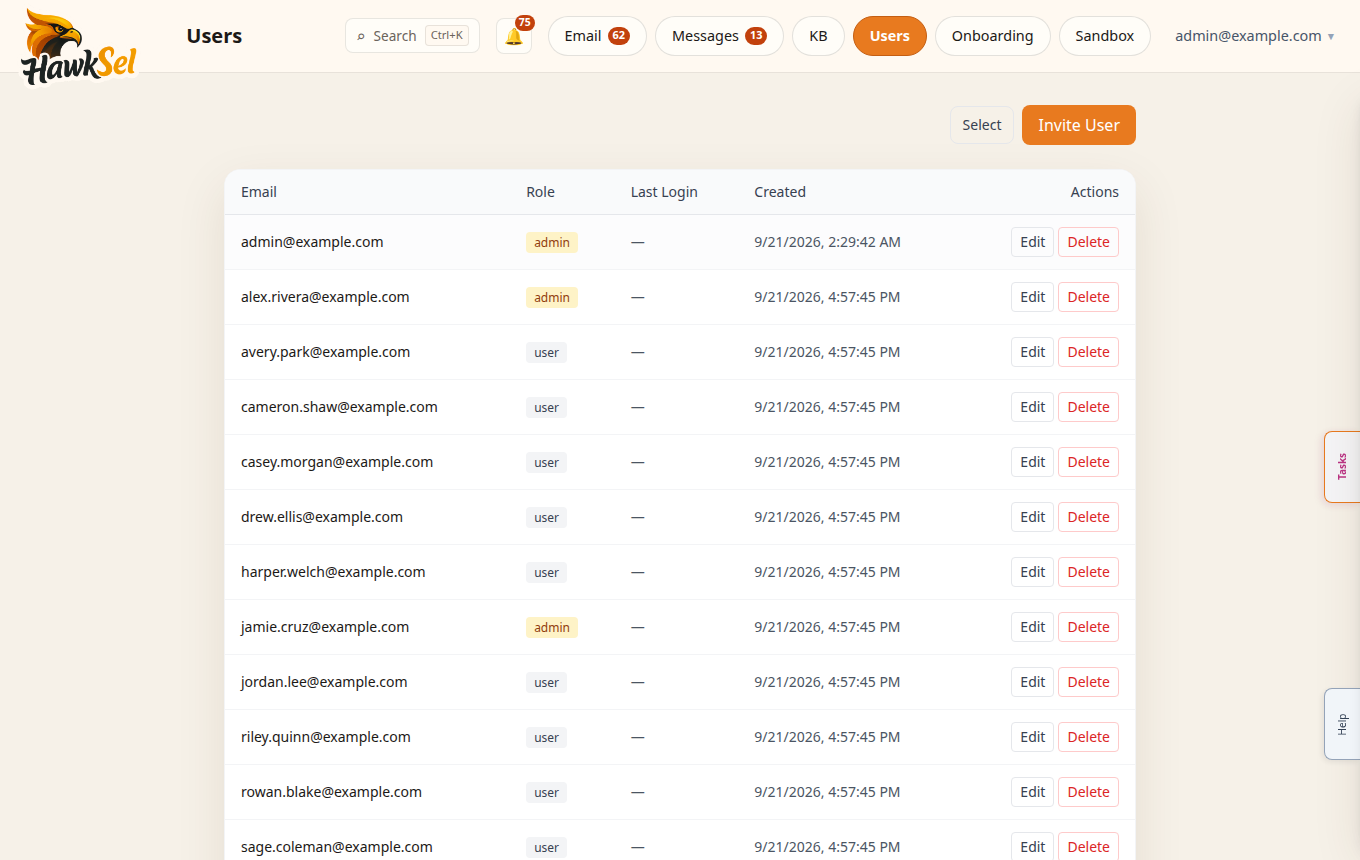Click the HawkSel hawk logo
Image resolution: width=1360 pixels, height=860 pixels.
point(80,47)
